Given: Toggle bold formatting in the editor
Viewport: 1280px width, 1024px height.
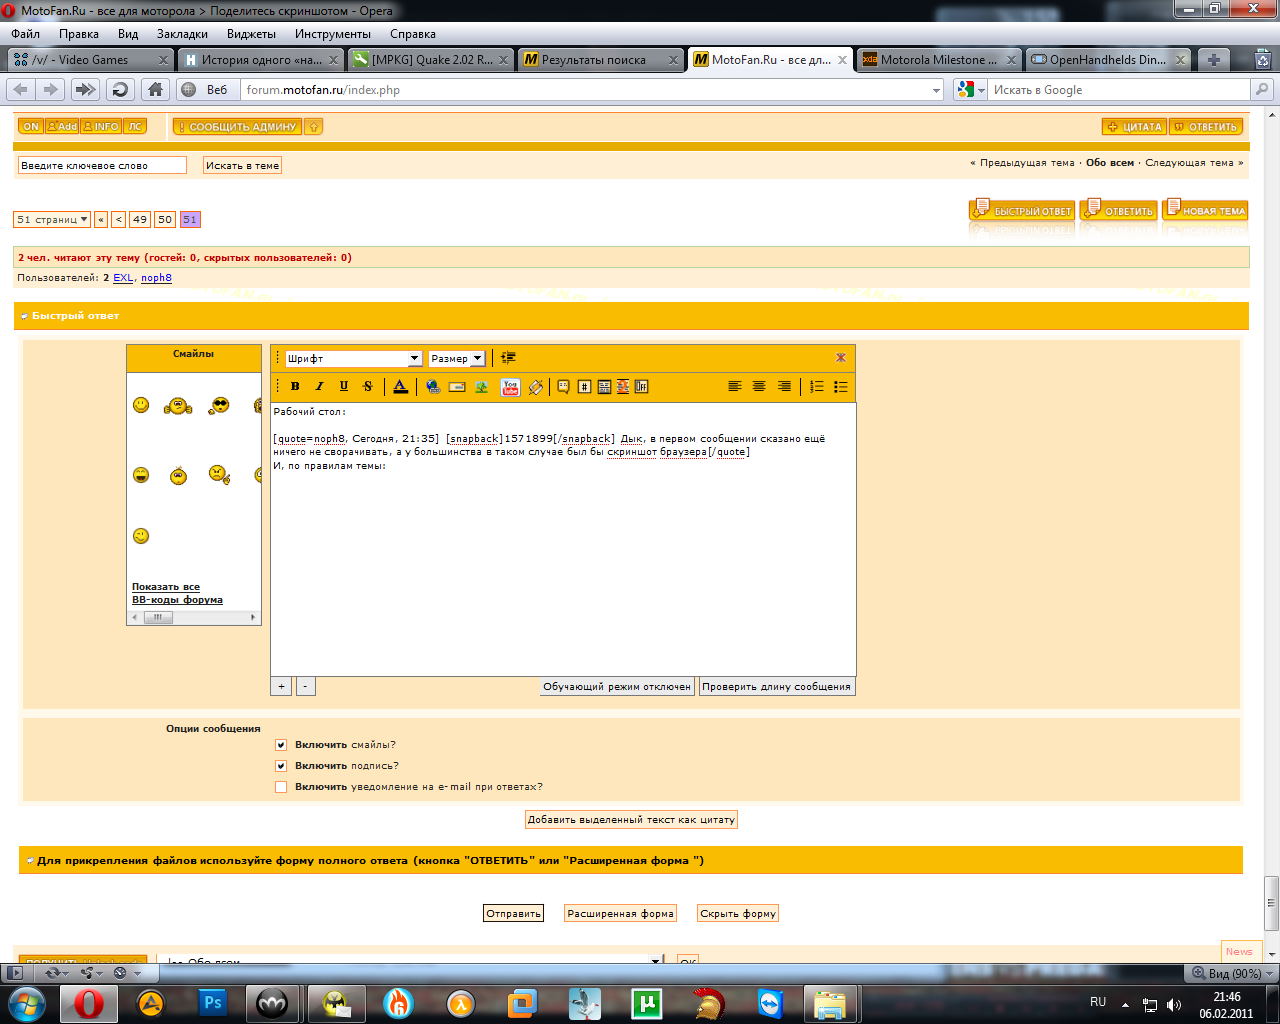Looking at the screenshot, I should [x=295, y=387].
